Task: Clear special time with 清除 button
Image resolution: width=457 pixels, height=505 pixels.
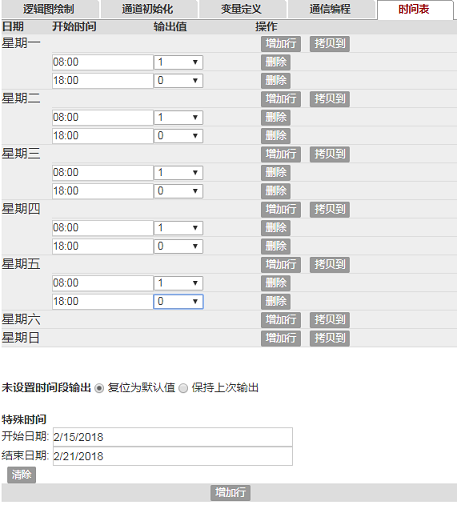Action: pos(21,475)
